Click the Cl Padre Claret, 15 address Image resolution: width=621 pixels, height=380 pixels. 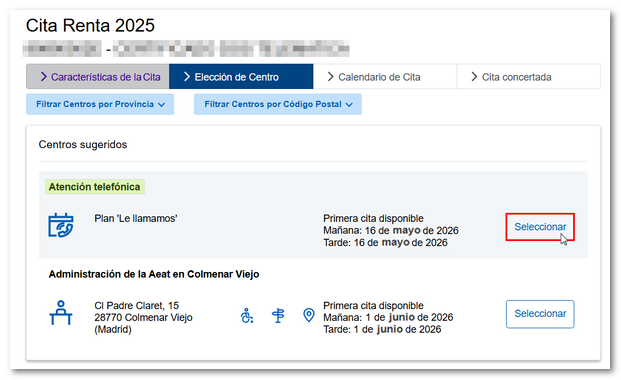(x=137, y=306)
